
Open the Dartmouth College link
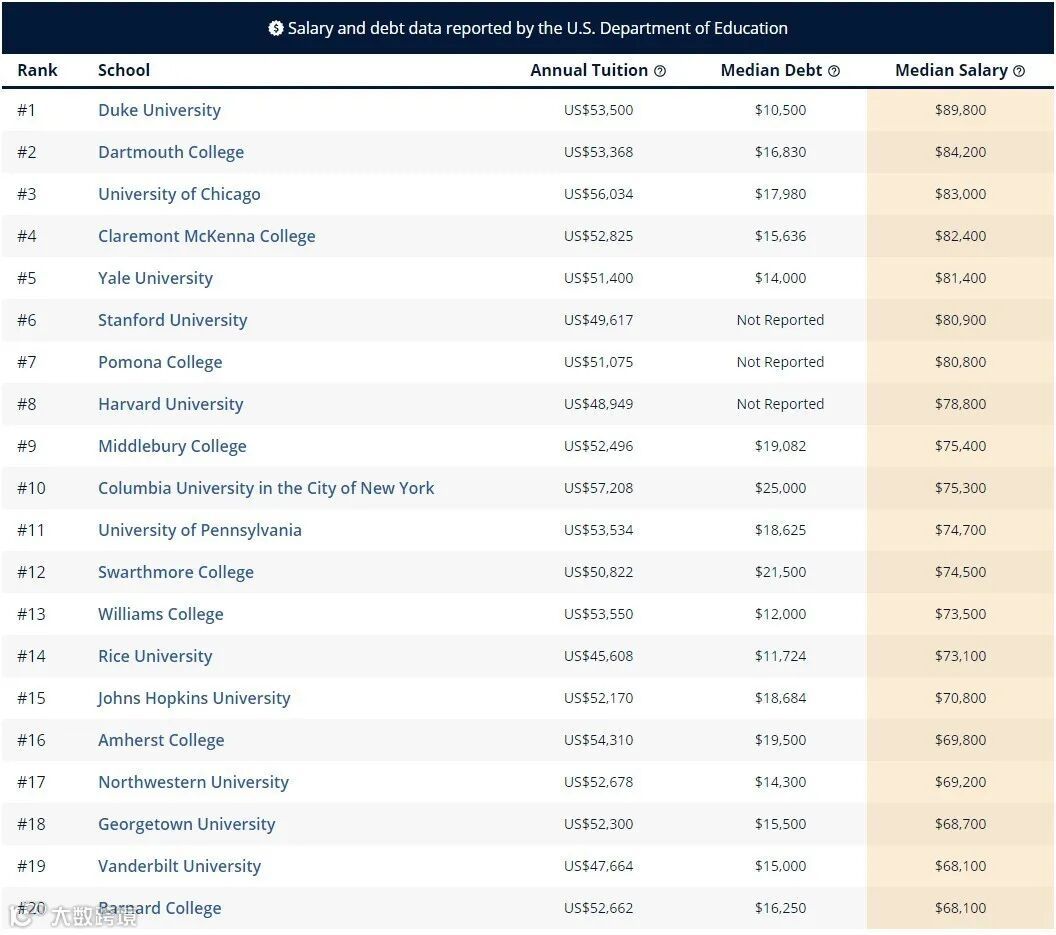point(171,152)
